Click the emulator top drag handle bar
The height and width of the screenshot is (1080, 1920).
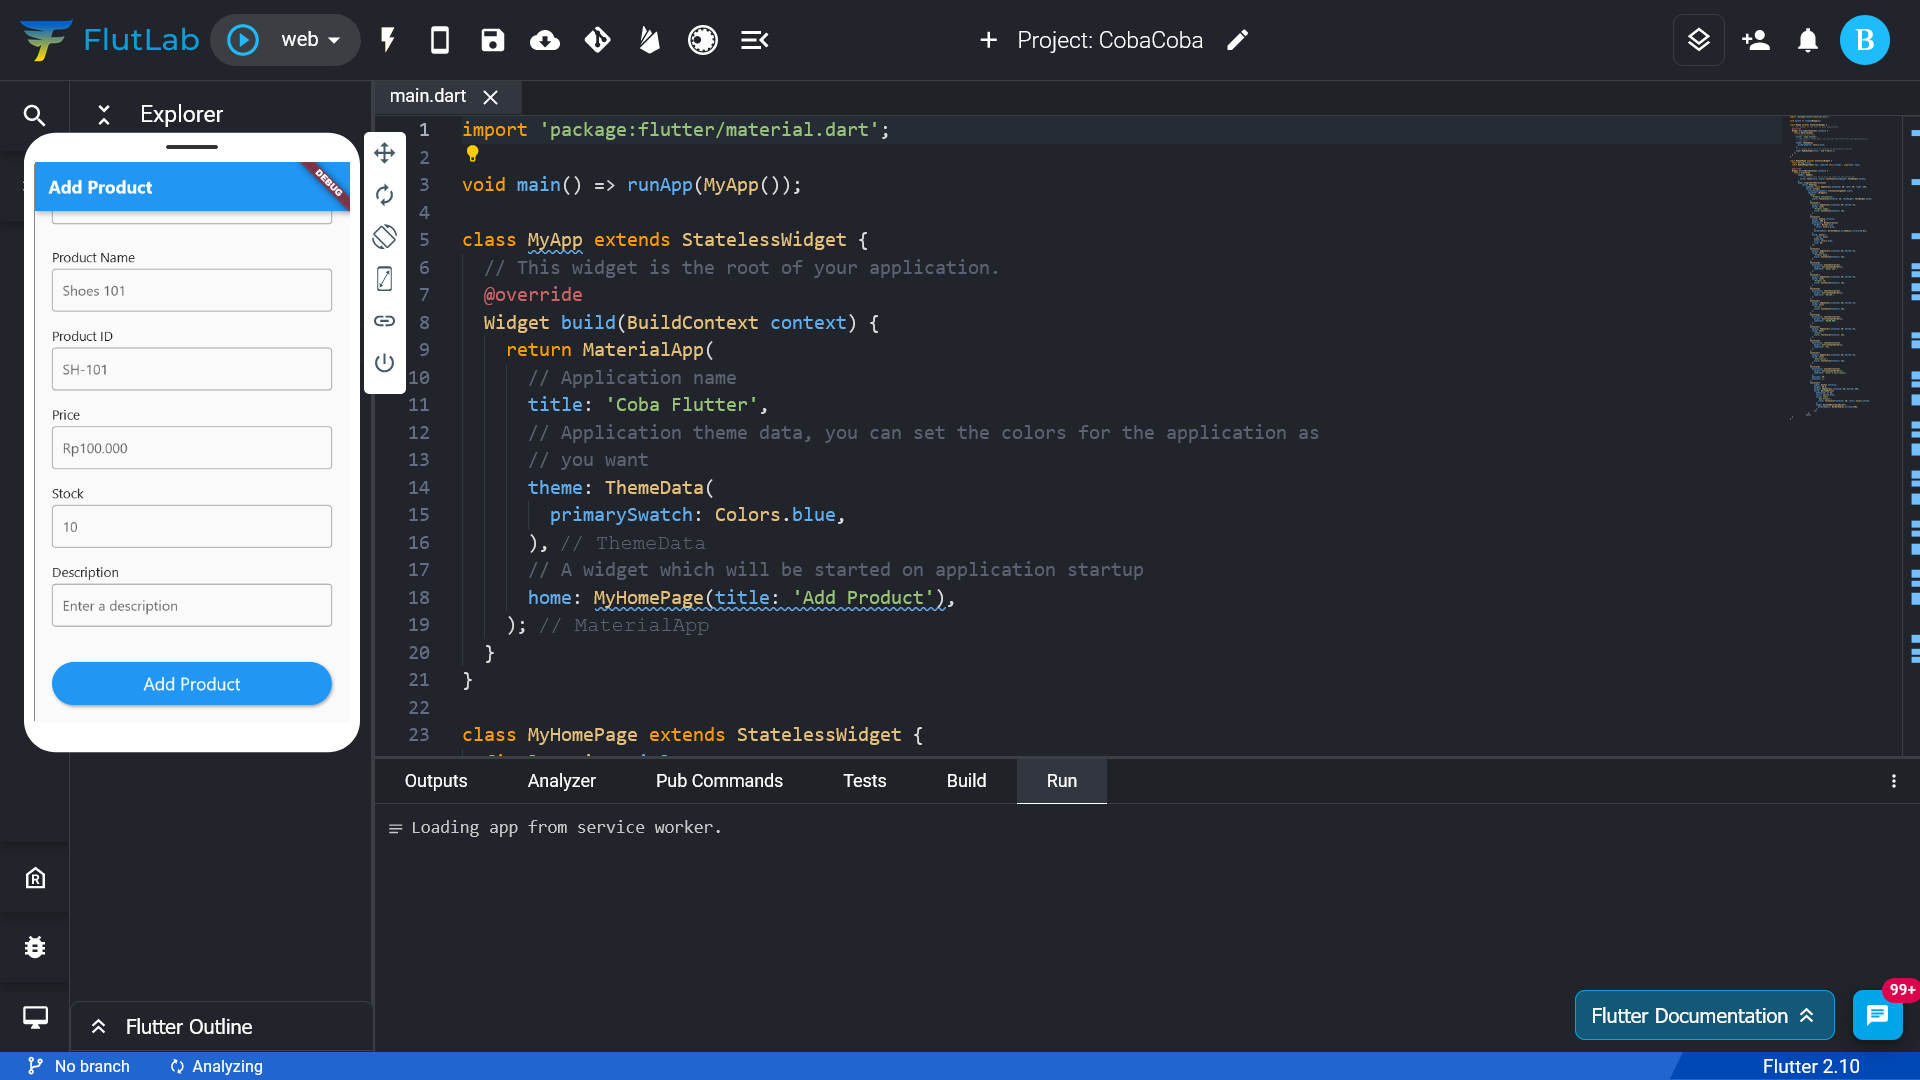point(192,147)
